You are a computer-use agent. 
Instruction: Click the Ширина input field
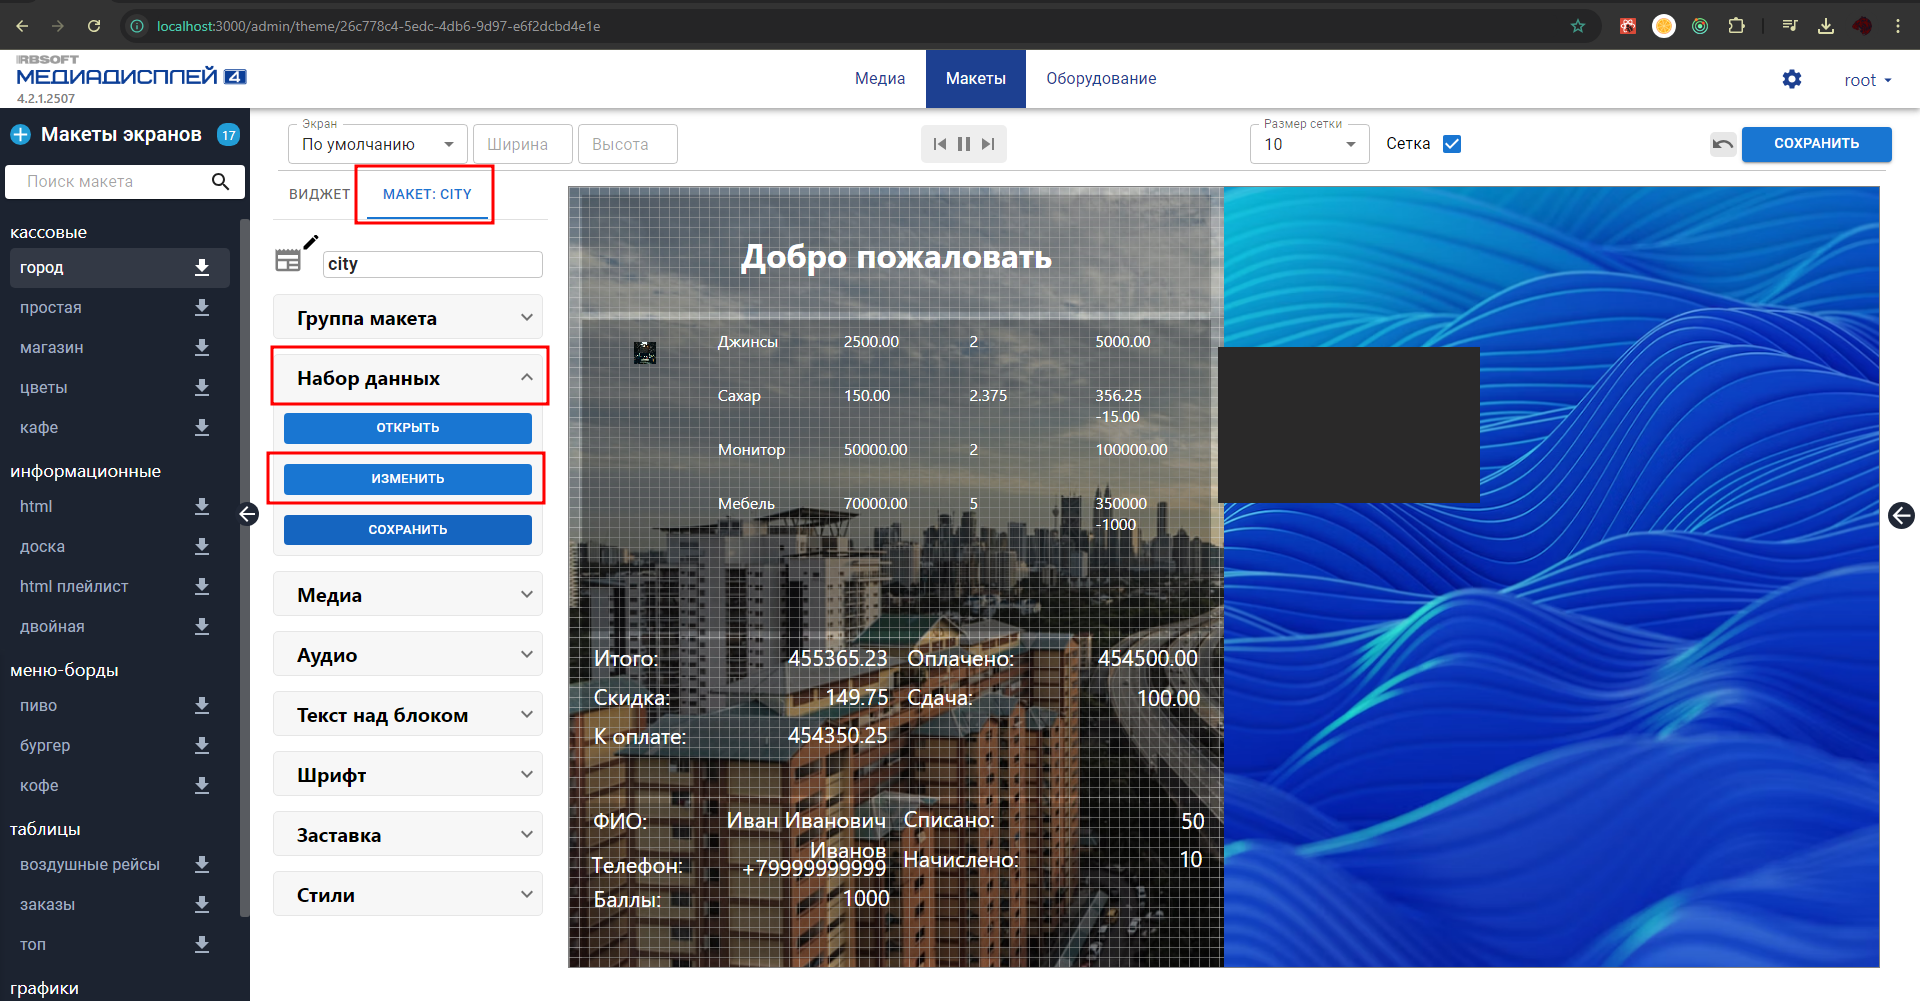coord(522,144)
